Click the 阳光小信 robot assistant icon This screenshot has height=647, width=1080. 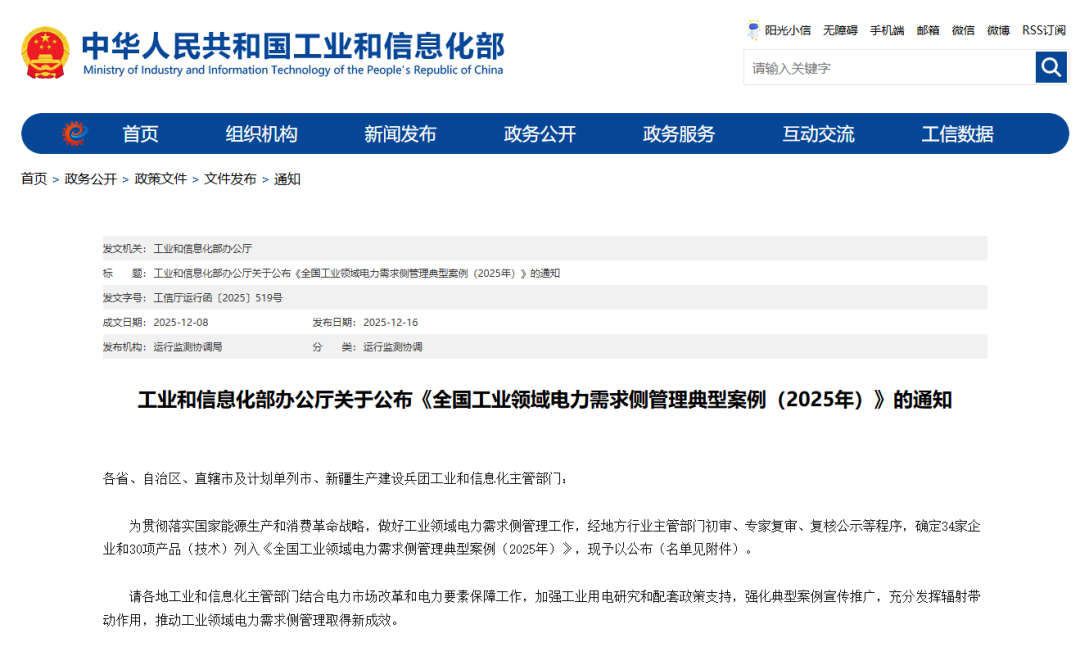pyautogui.click(x=754, y=30)
